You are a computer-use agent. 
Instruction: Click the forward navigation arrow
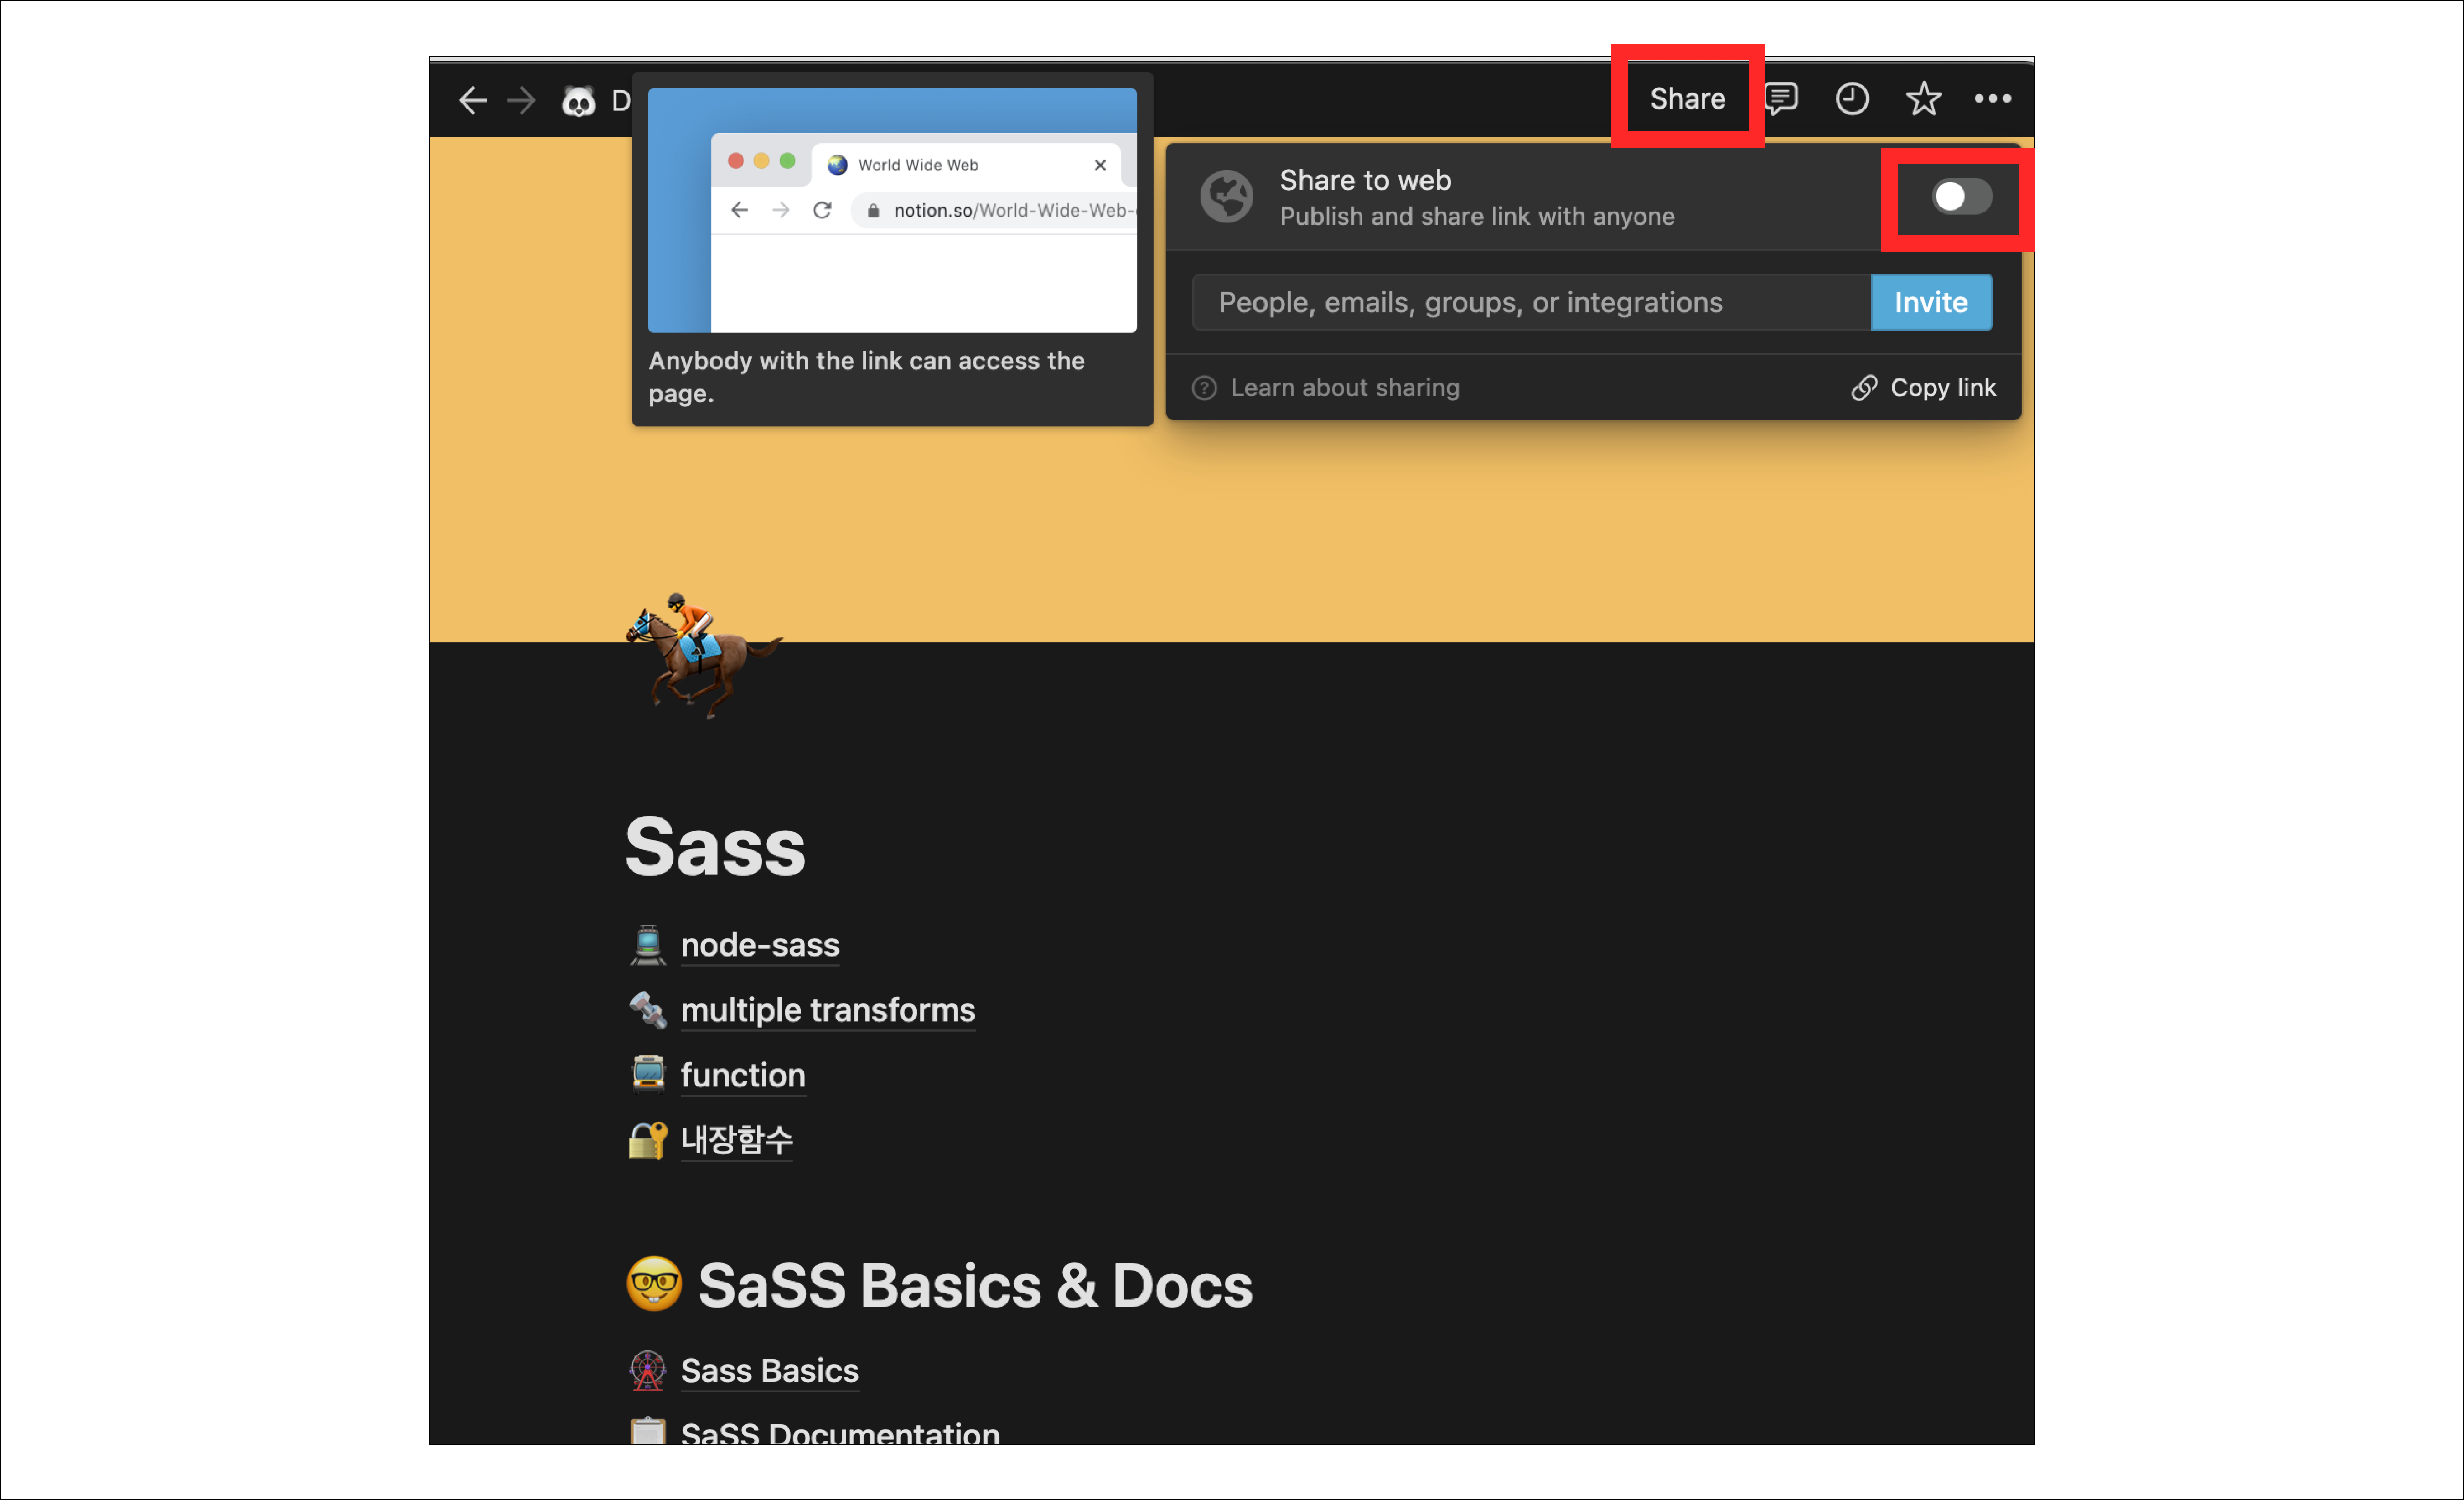click(x=521, y=100)
